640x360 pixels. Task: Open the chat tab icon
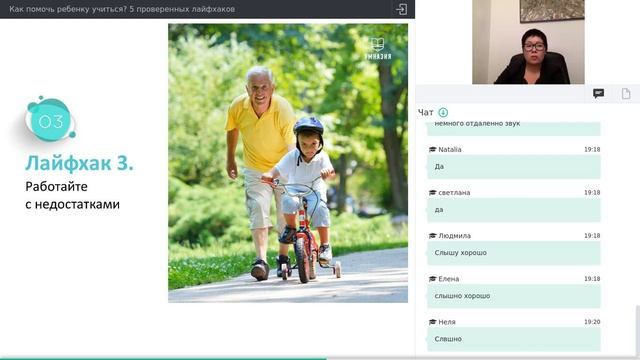pyautogui.click(x=598, y=93)
